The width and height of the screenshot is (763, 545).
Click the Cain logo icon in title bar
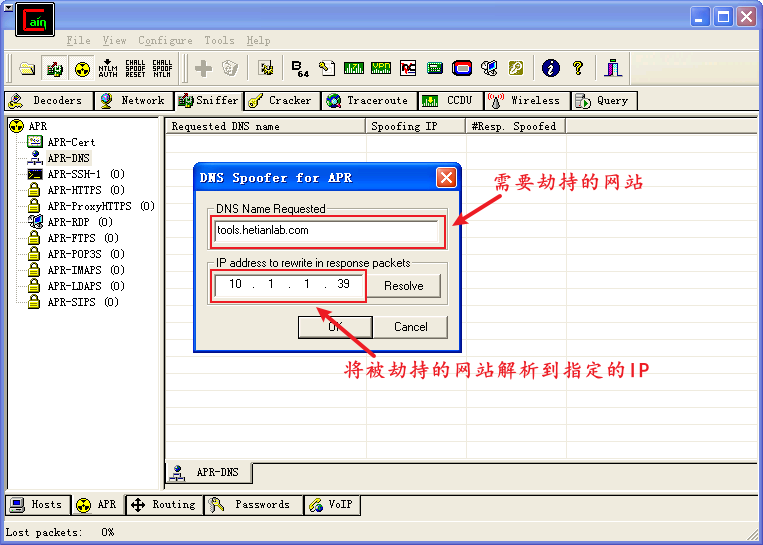tap(35, 19)
